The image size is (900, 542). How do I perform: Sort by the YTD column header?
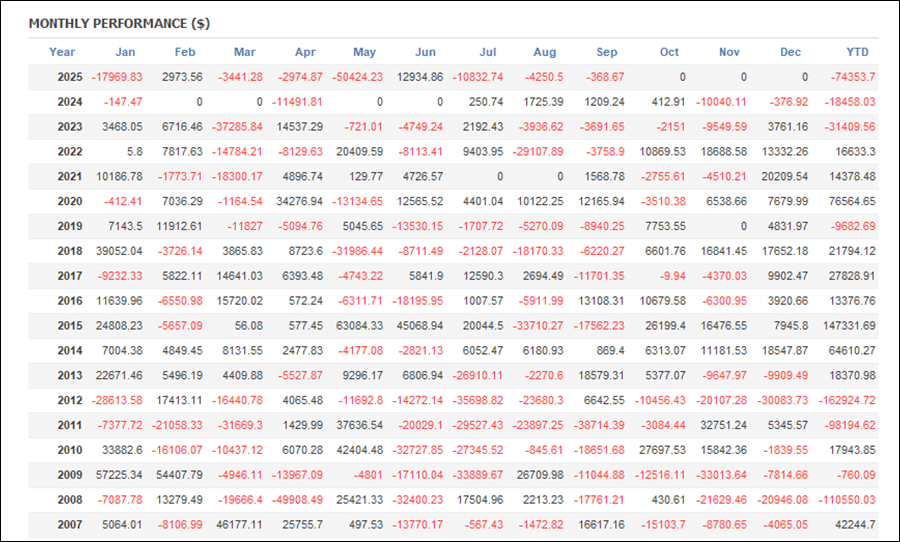point(860,52)
